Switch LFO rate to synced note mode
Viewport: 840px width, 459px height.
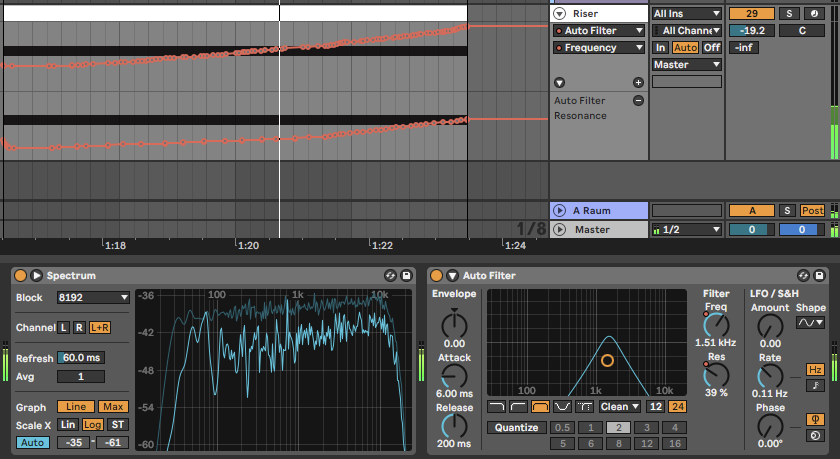click(x=815, y=385)
